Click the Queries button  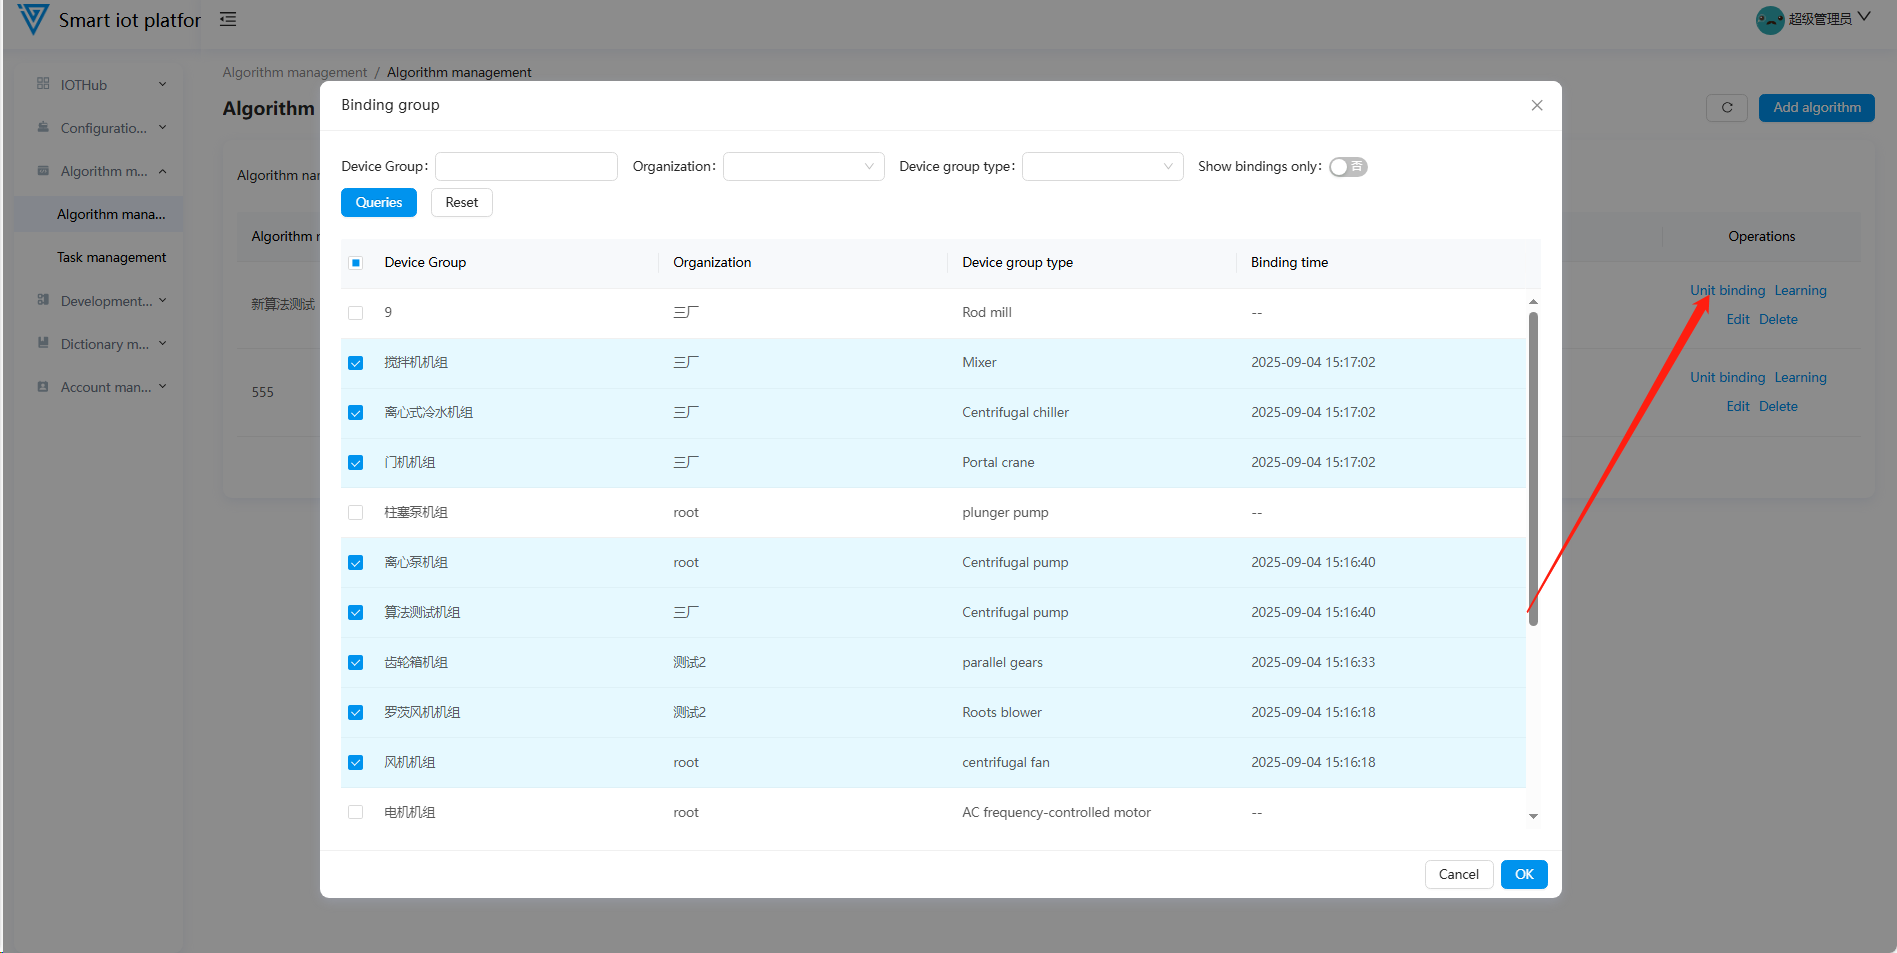click(x=378, y=202)
